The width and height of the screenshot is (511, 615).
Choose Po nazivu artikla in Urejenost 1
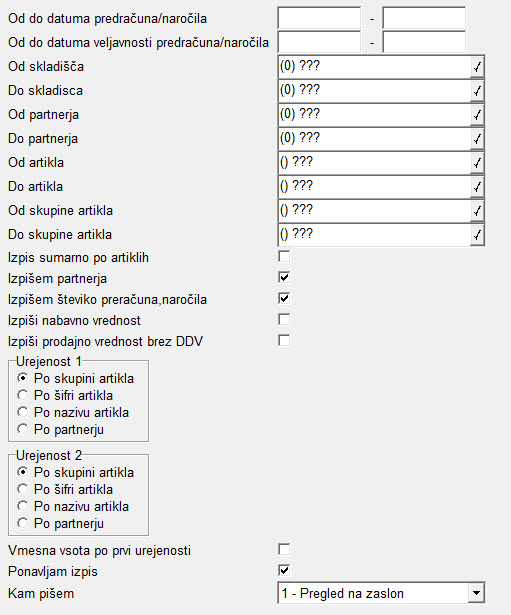23,412
